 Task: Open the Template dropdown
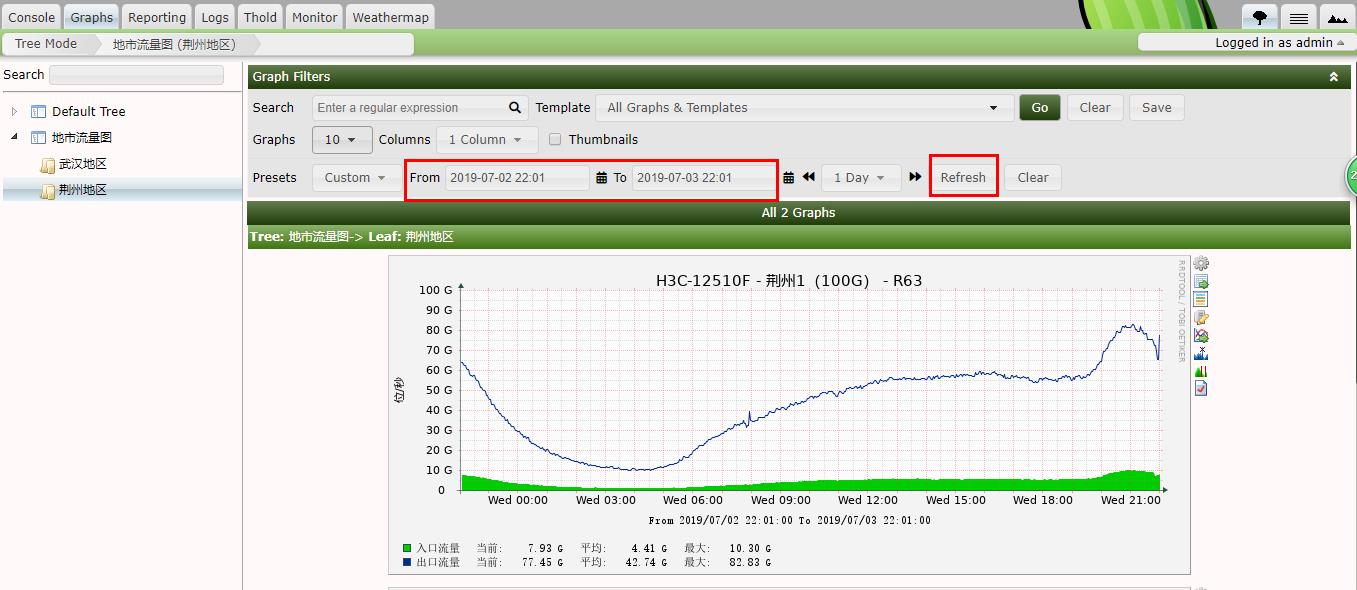click(804, 108)
